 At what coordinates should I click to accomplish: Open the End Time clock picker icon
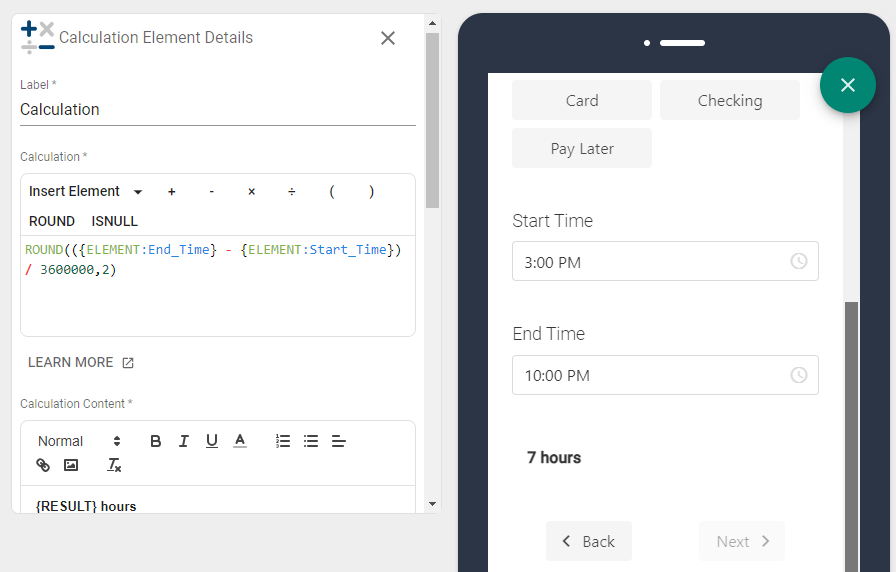pos(798,375)
